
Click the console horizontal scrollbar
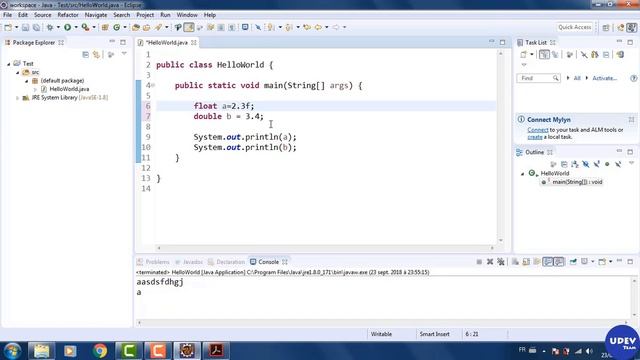click(x=383, y=323)
